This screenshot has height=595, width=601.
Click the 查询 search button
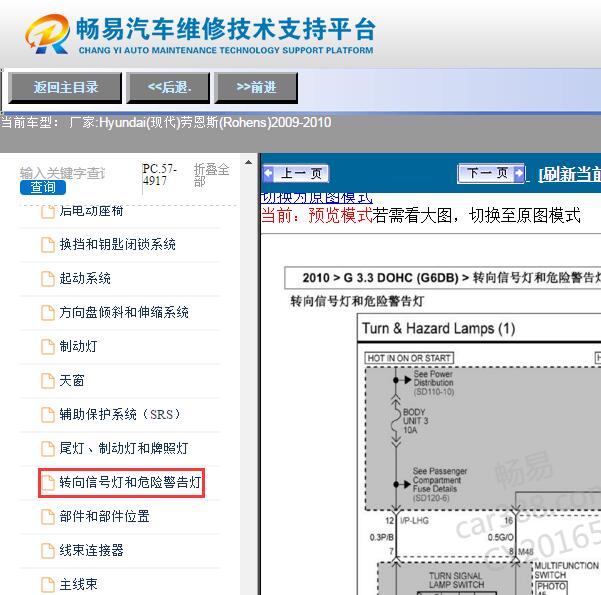(43, 187)
